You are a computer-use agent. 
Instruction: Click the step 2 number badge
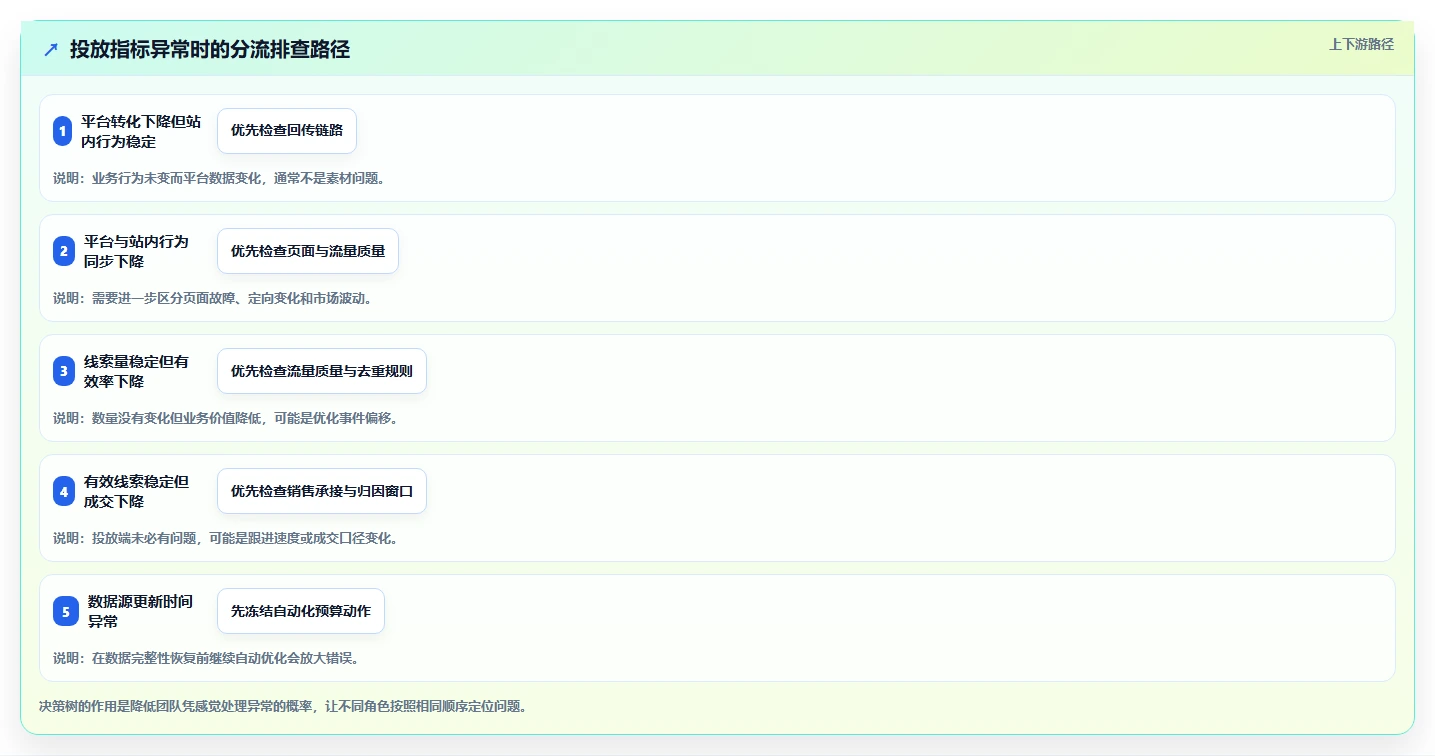pos(64,251)
